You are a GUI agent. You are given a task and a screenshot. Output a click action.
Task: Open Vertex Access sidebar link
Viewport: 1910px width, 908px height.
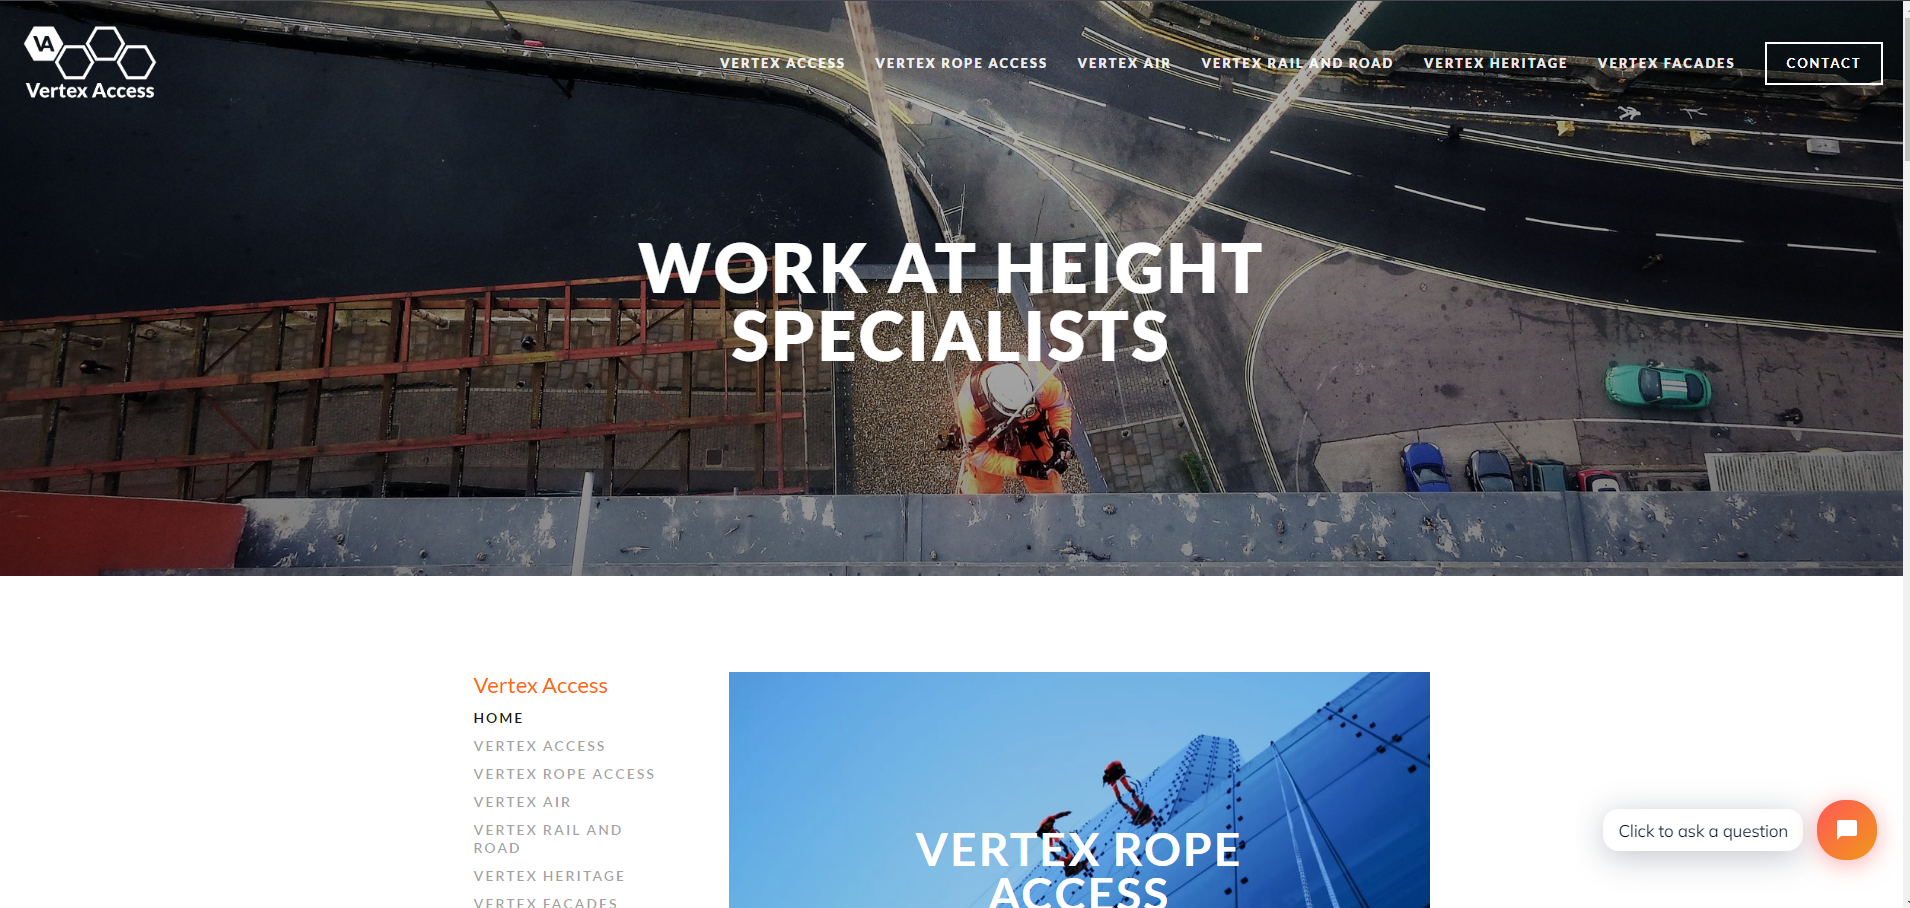click(x=539, y=746)
